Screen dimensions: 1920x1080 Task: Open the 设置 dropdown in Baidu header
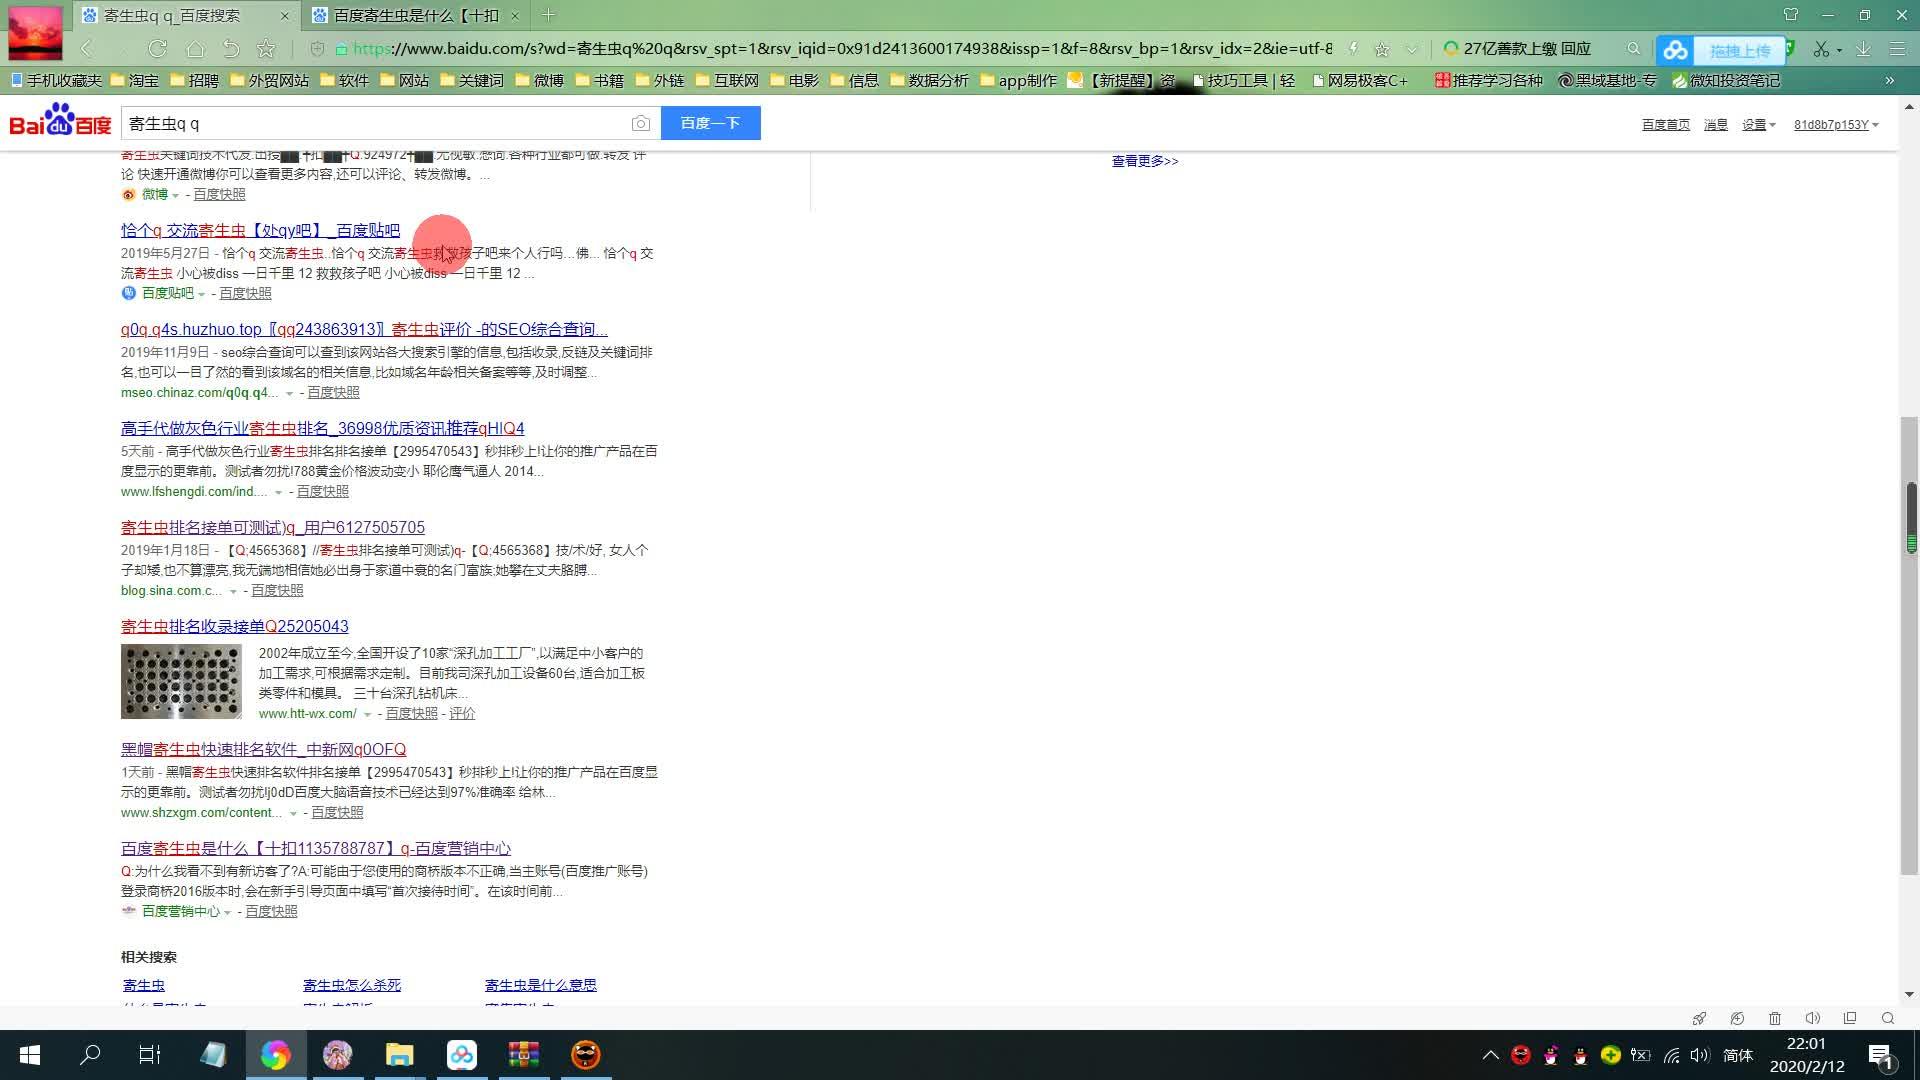(x=1758, y=125)
